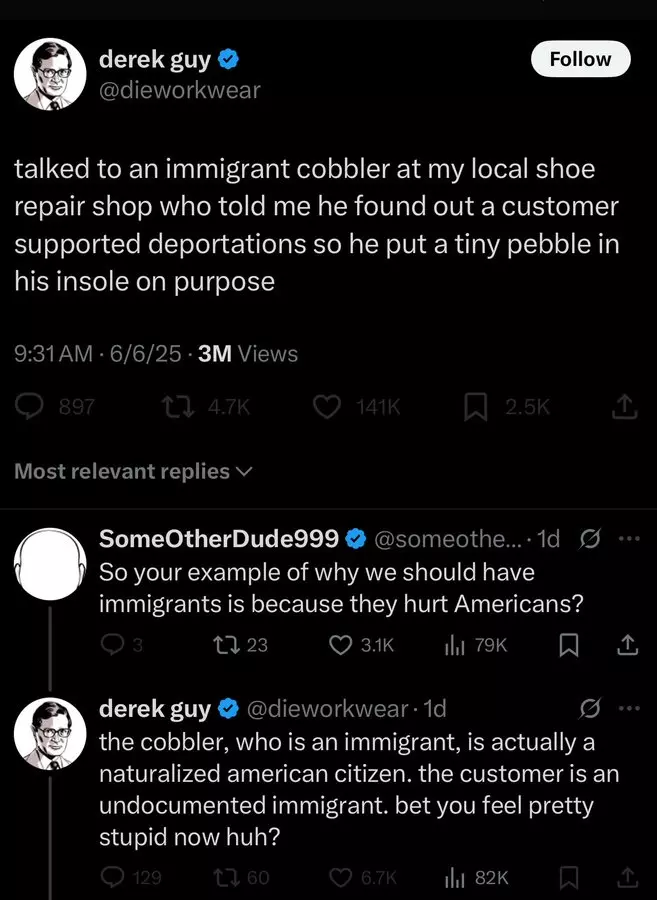657x900 pixels.
Task: Open the @dieworkwear handle link in reply
Action: pyautogui.click(x=327, y=709)
